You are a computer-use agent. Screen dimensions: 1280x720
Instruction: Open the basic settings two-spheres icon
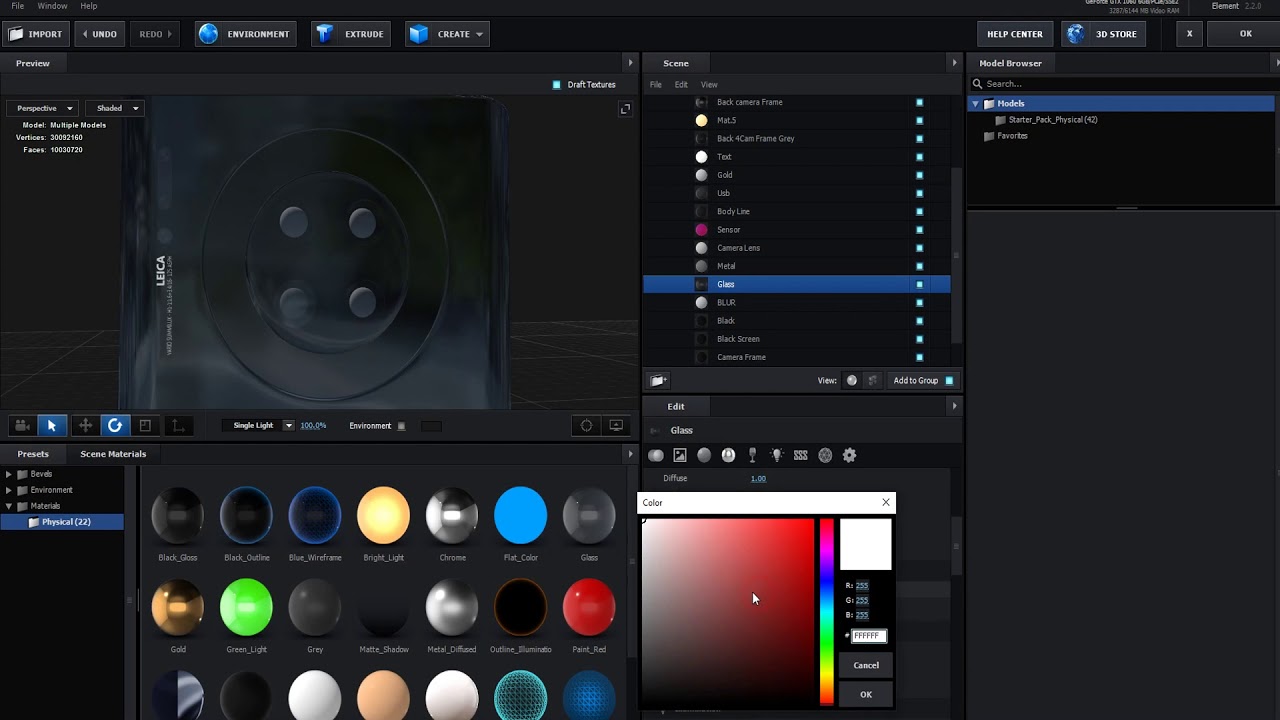click(x=656, y=455)
